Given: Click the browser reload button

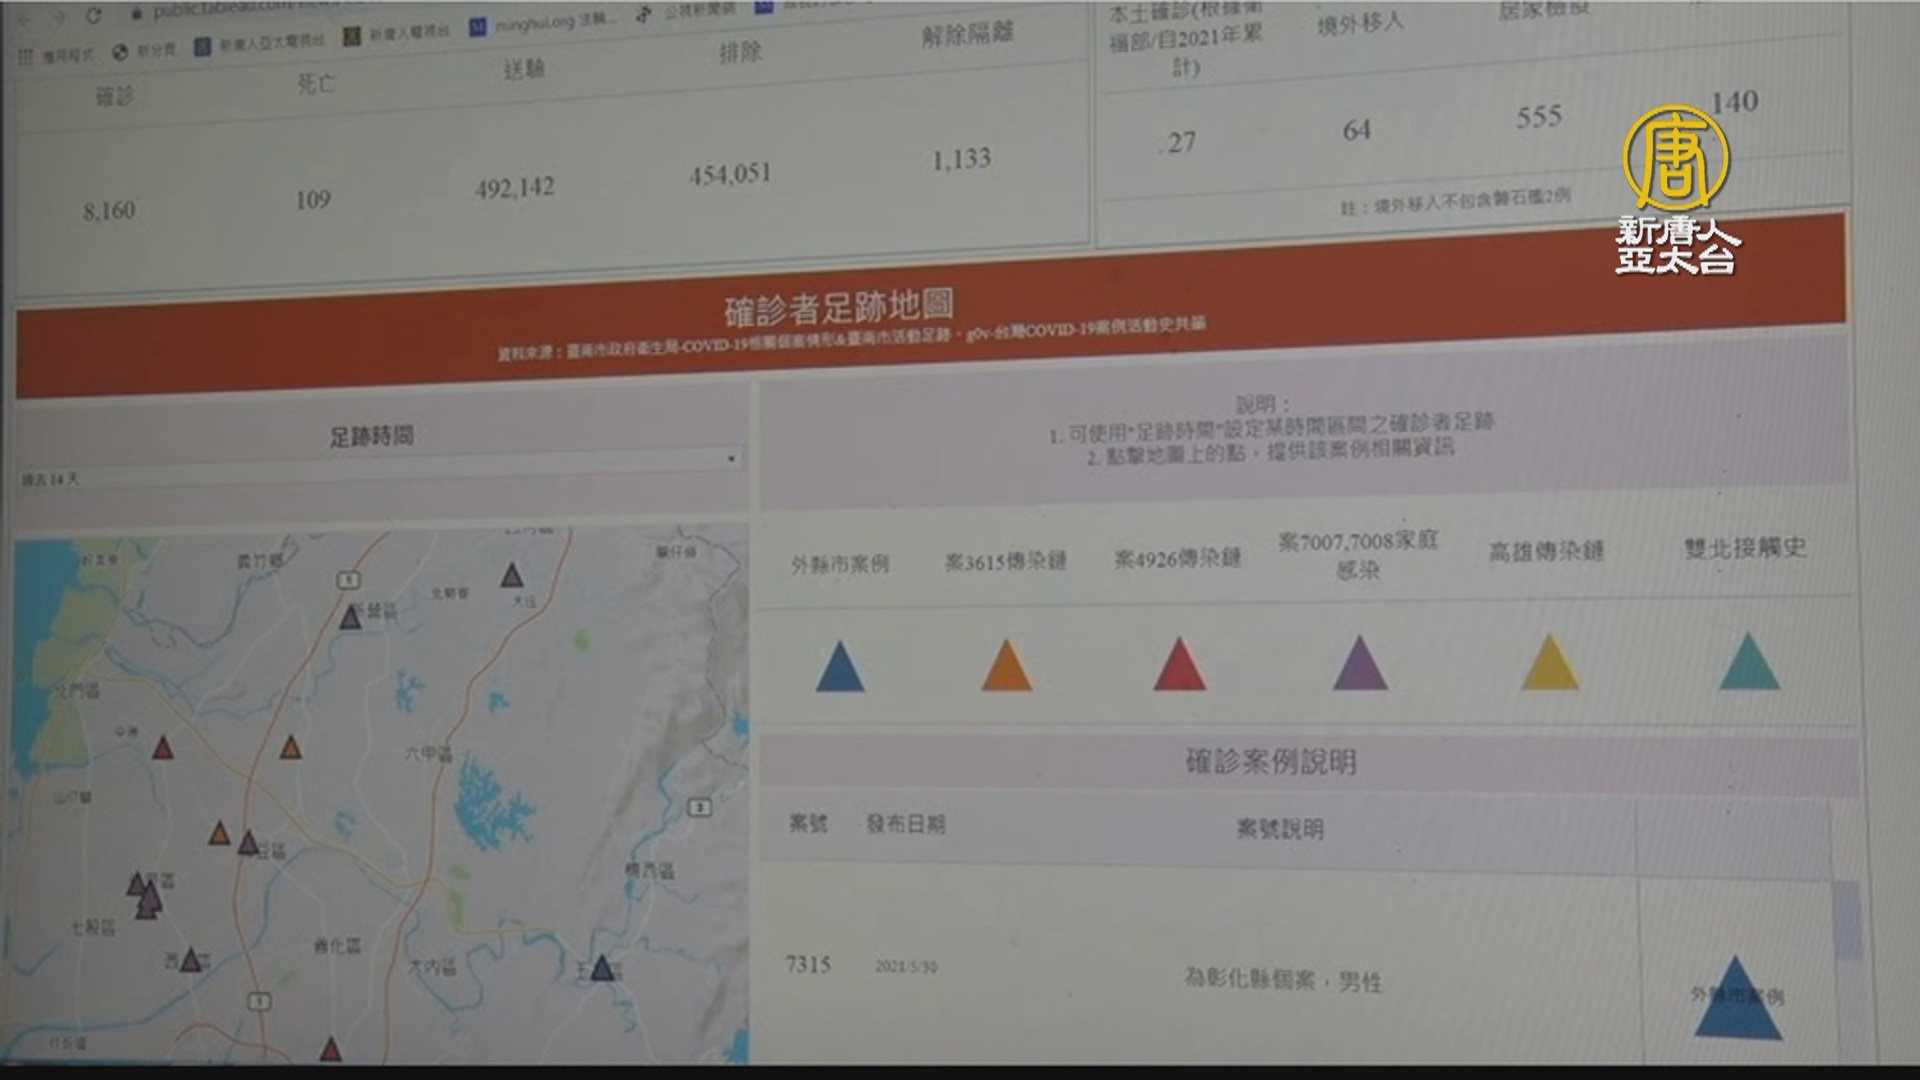Looking at the screenshot, I should pos(93,16).
